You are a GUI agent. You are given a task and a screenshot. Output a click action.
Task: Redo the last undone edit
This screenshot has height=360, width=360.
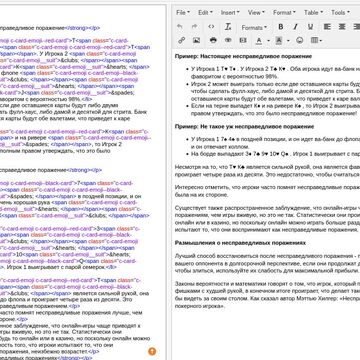(x=195, y=27)
